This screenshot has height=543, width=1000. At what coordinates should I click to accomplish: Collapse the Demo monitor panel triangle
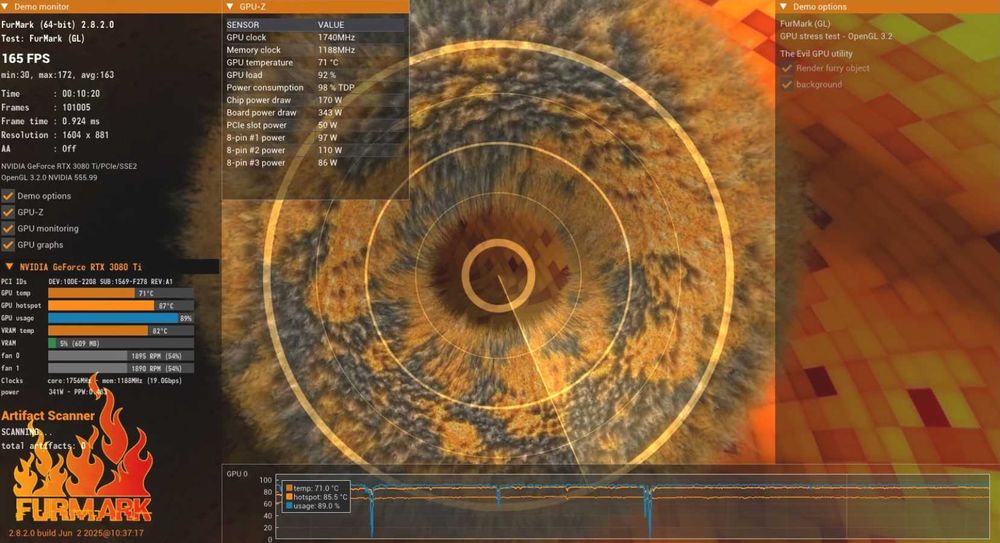pyautogui.click(x=6, y=6)
